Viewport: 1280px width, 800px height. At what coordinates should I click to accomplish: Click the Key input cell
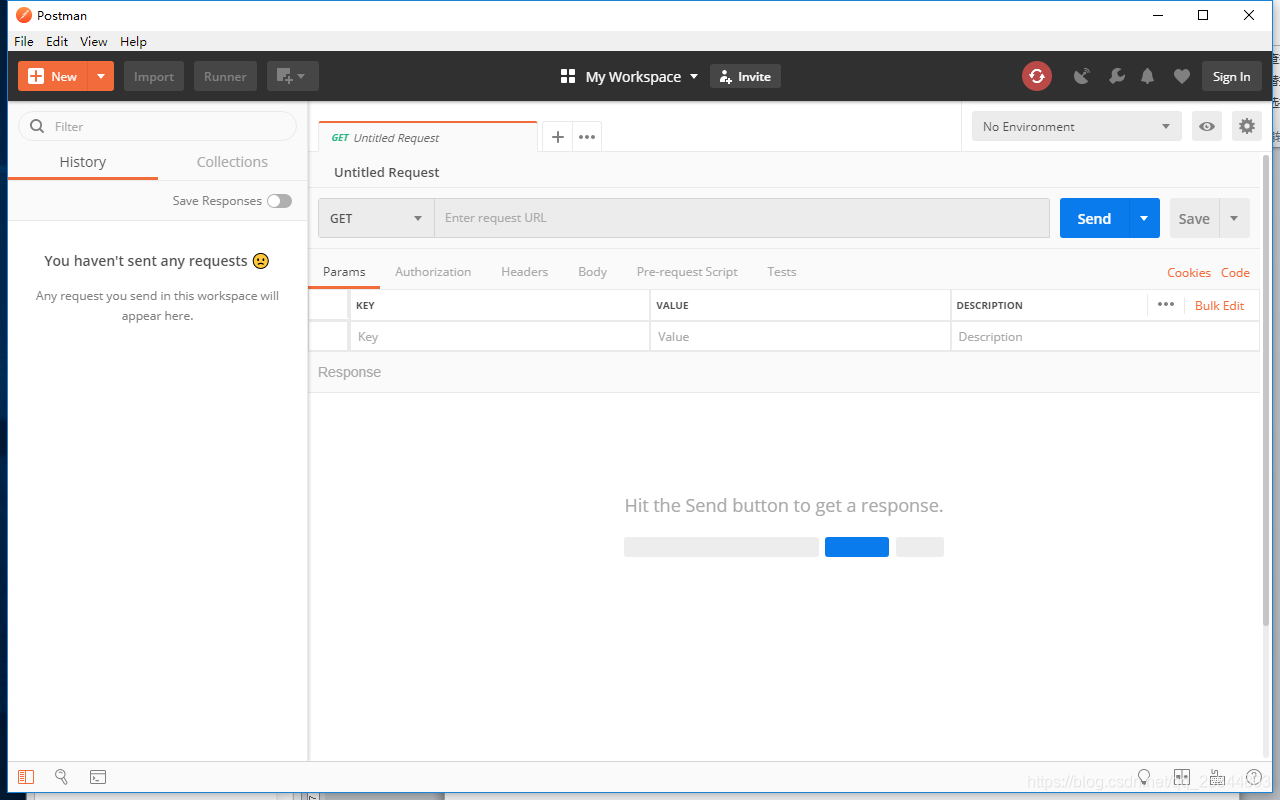pyautogui.click(x=499, y=337)
